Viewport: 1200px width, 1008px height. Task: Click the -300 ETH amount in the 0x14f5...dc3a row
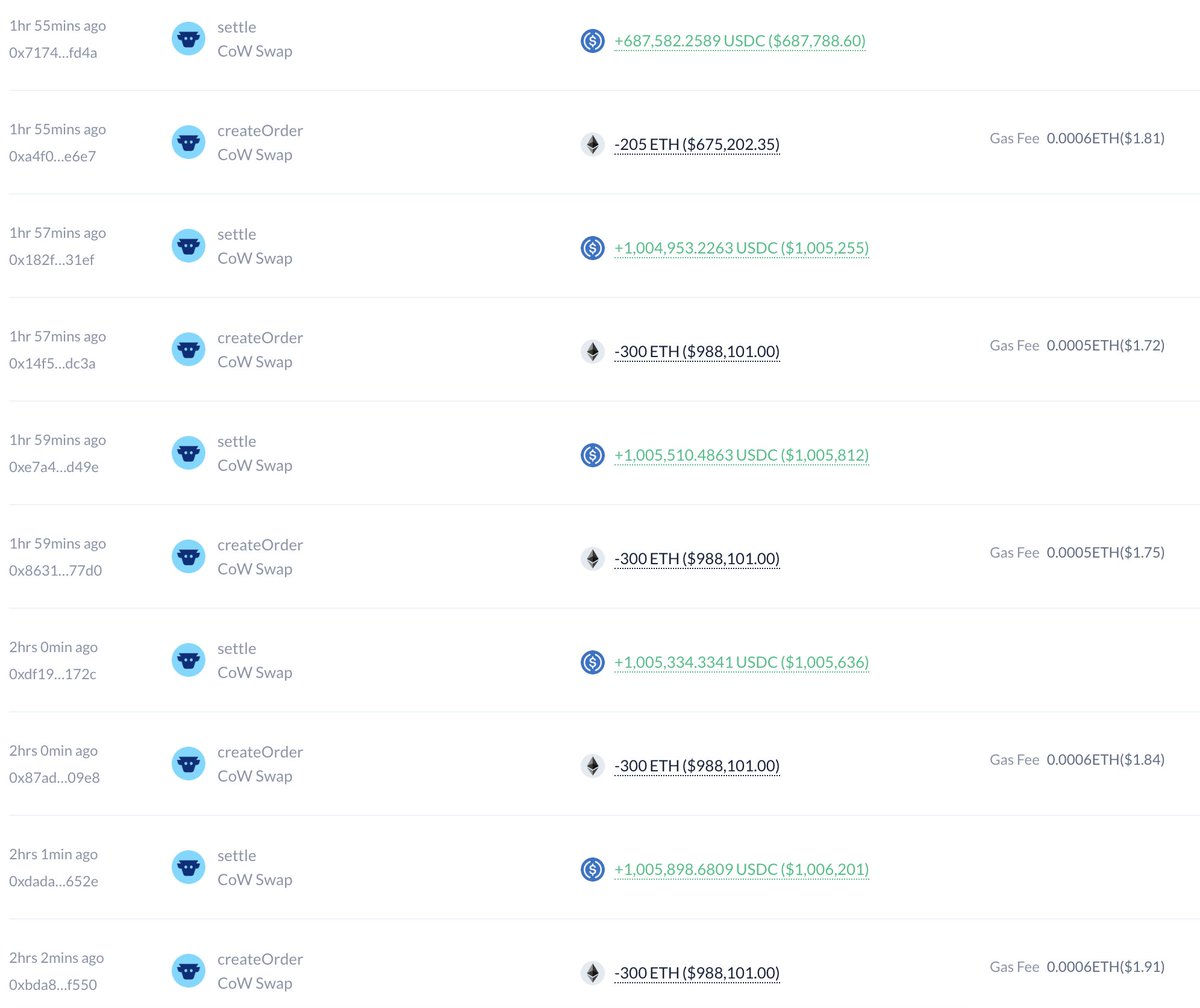coord(697,352)
